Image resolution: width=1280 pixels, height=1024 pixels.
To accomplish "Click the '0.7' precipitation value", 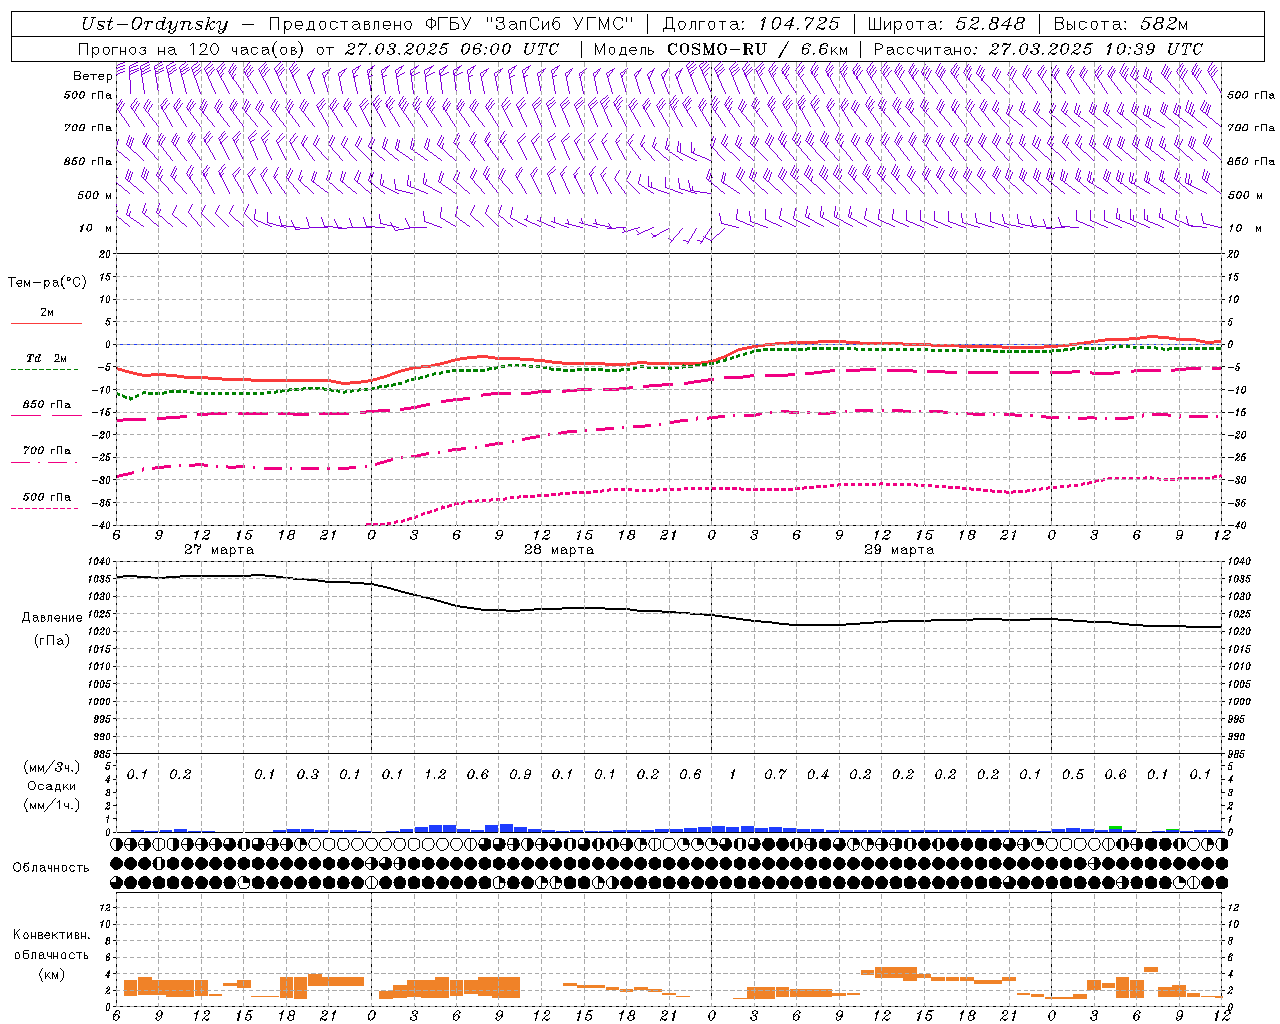I will pyautogui.click(x=775, y=775).
